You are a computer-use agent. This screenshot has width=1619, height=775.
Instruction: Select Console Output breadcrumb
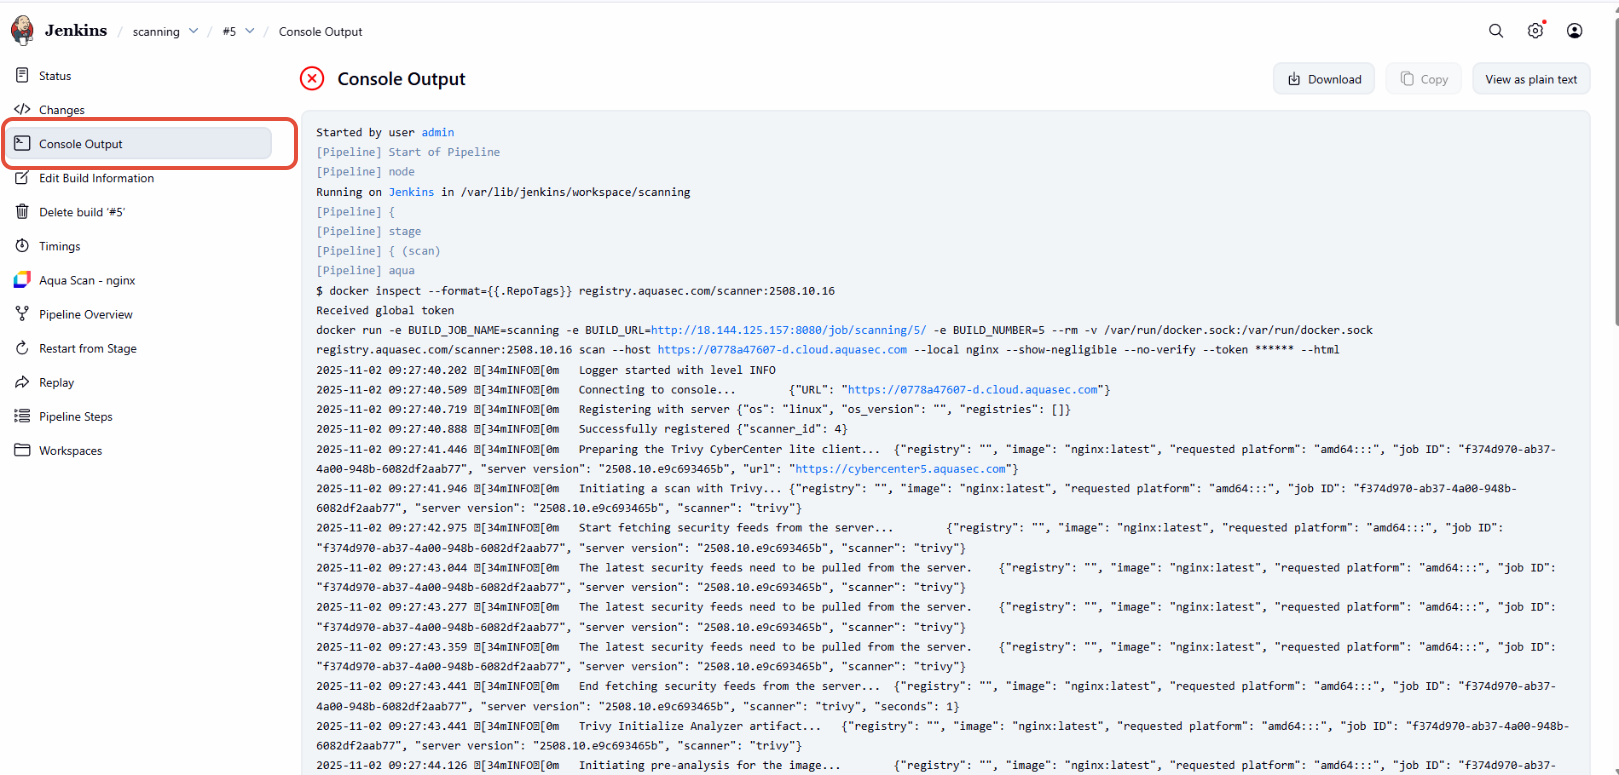(x=320, y=32)
